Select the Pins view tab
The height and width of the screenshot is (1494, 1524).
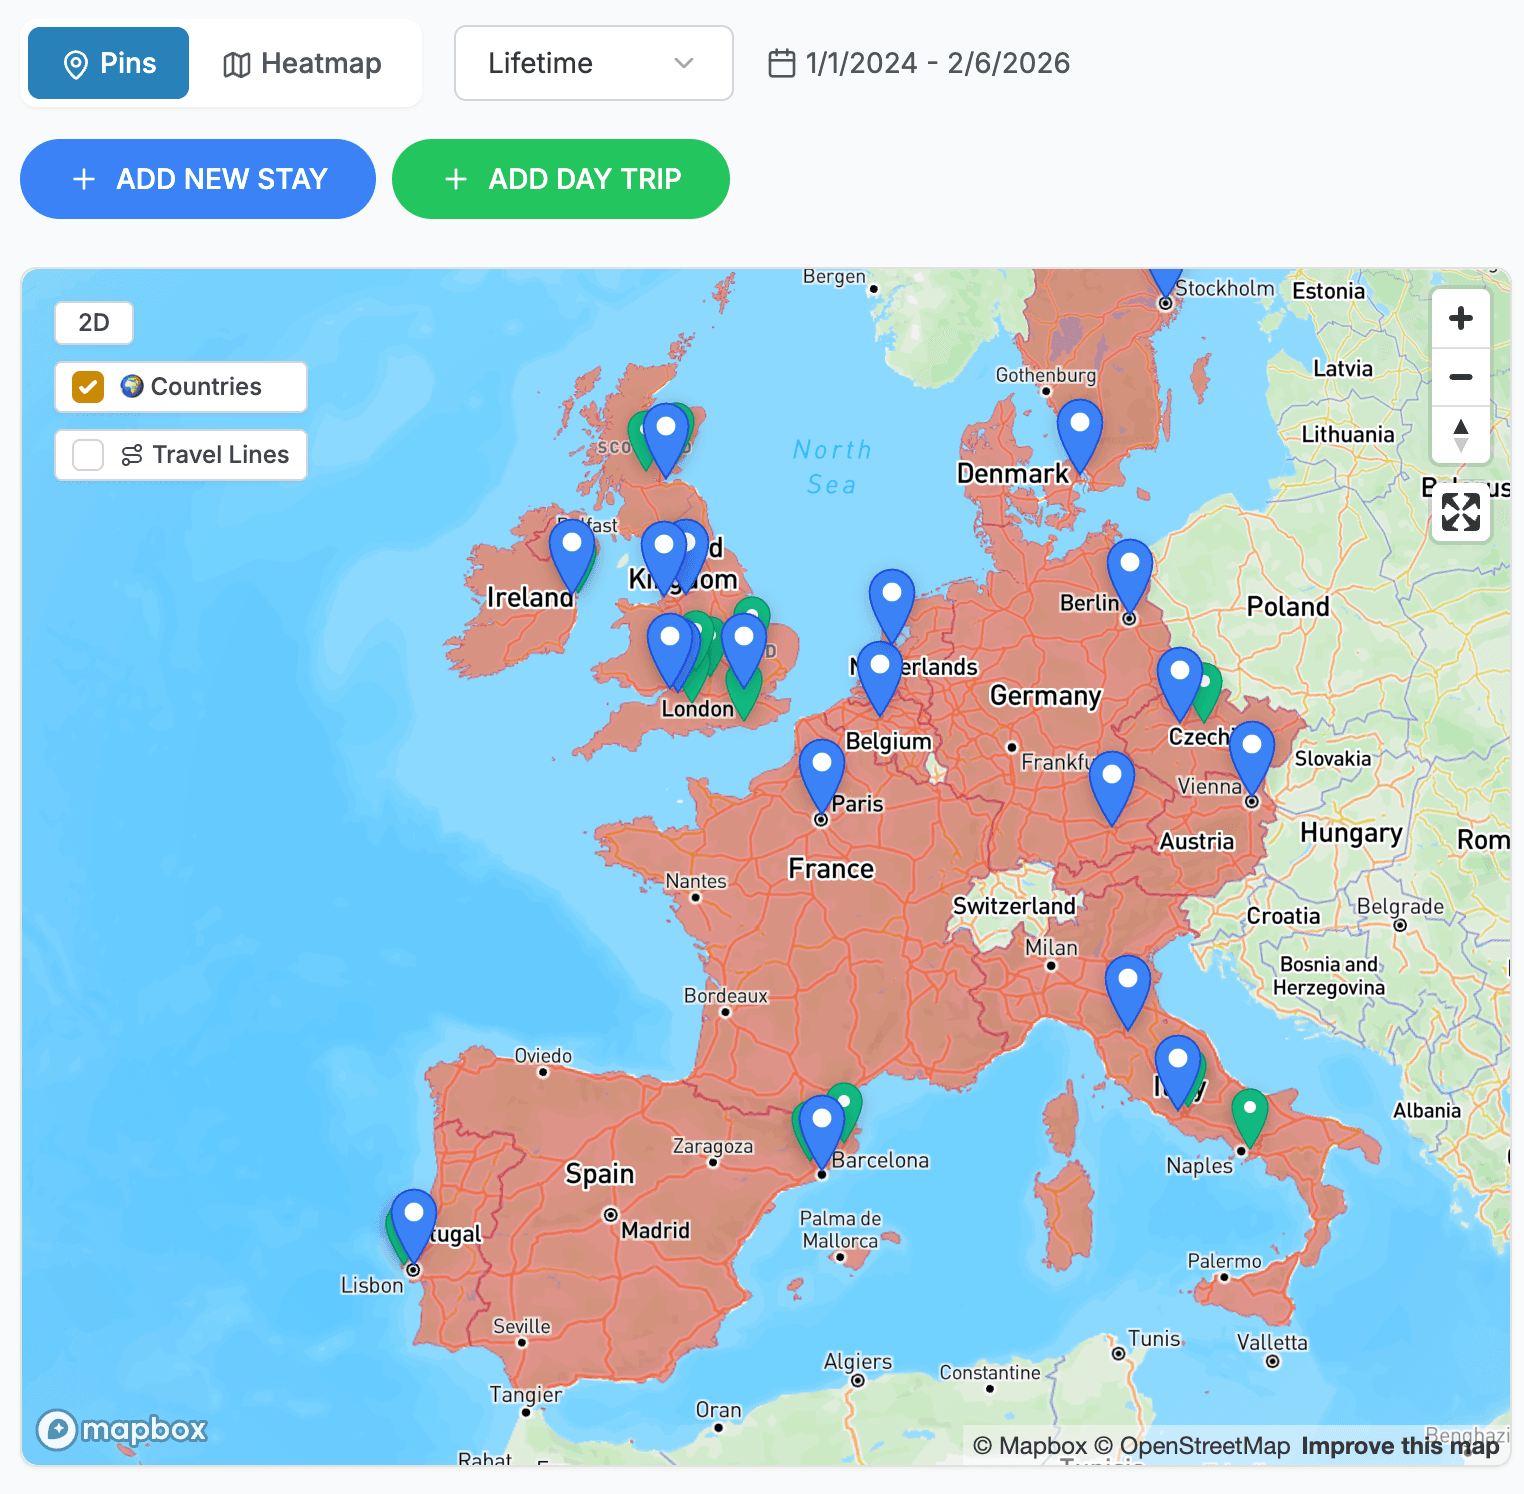[x=109, y=63]
